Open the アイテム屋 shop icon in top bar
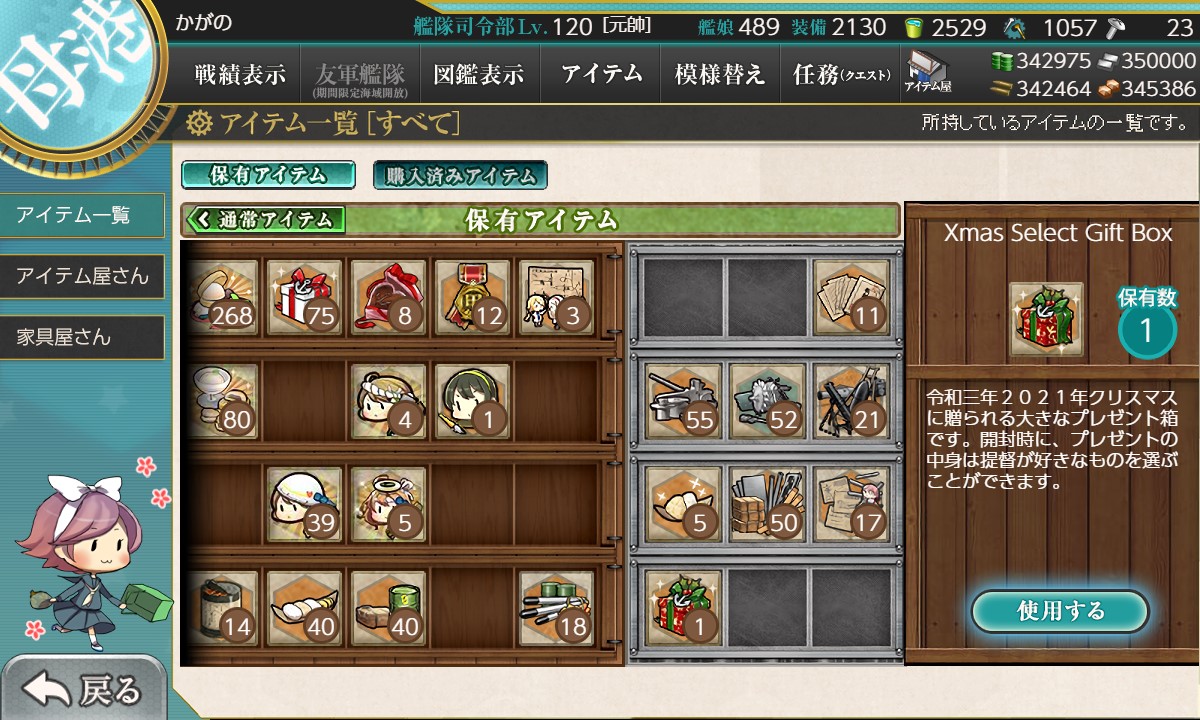Viewport: 1200px width, 720px height. point(929,73)
